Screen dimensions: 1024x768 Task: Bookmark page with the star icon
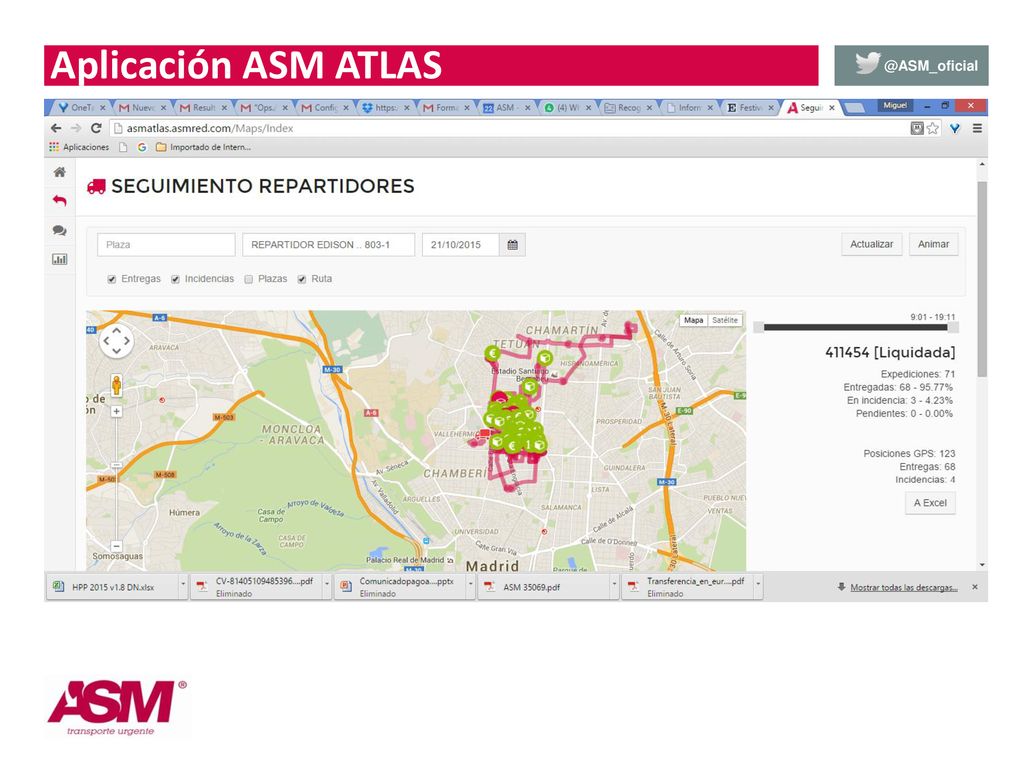(x=933, y=128)
